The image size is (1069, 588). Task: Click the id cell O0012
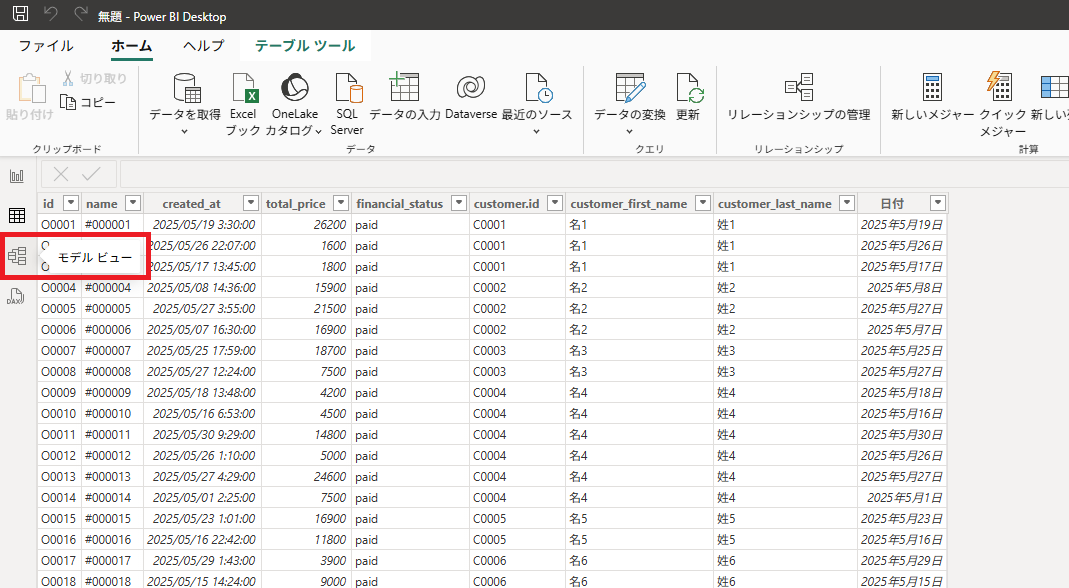coord(59,456)
